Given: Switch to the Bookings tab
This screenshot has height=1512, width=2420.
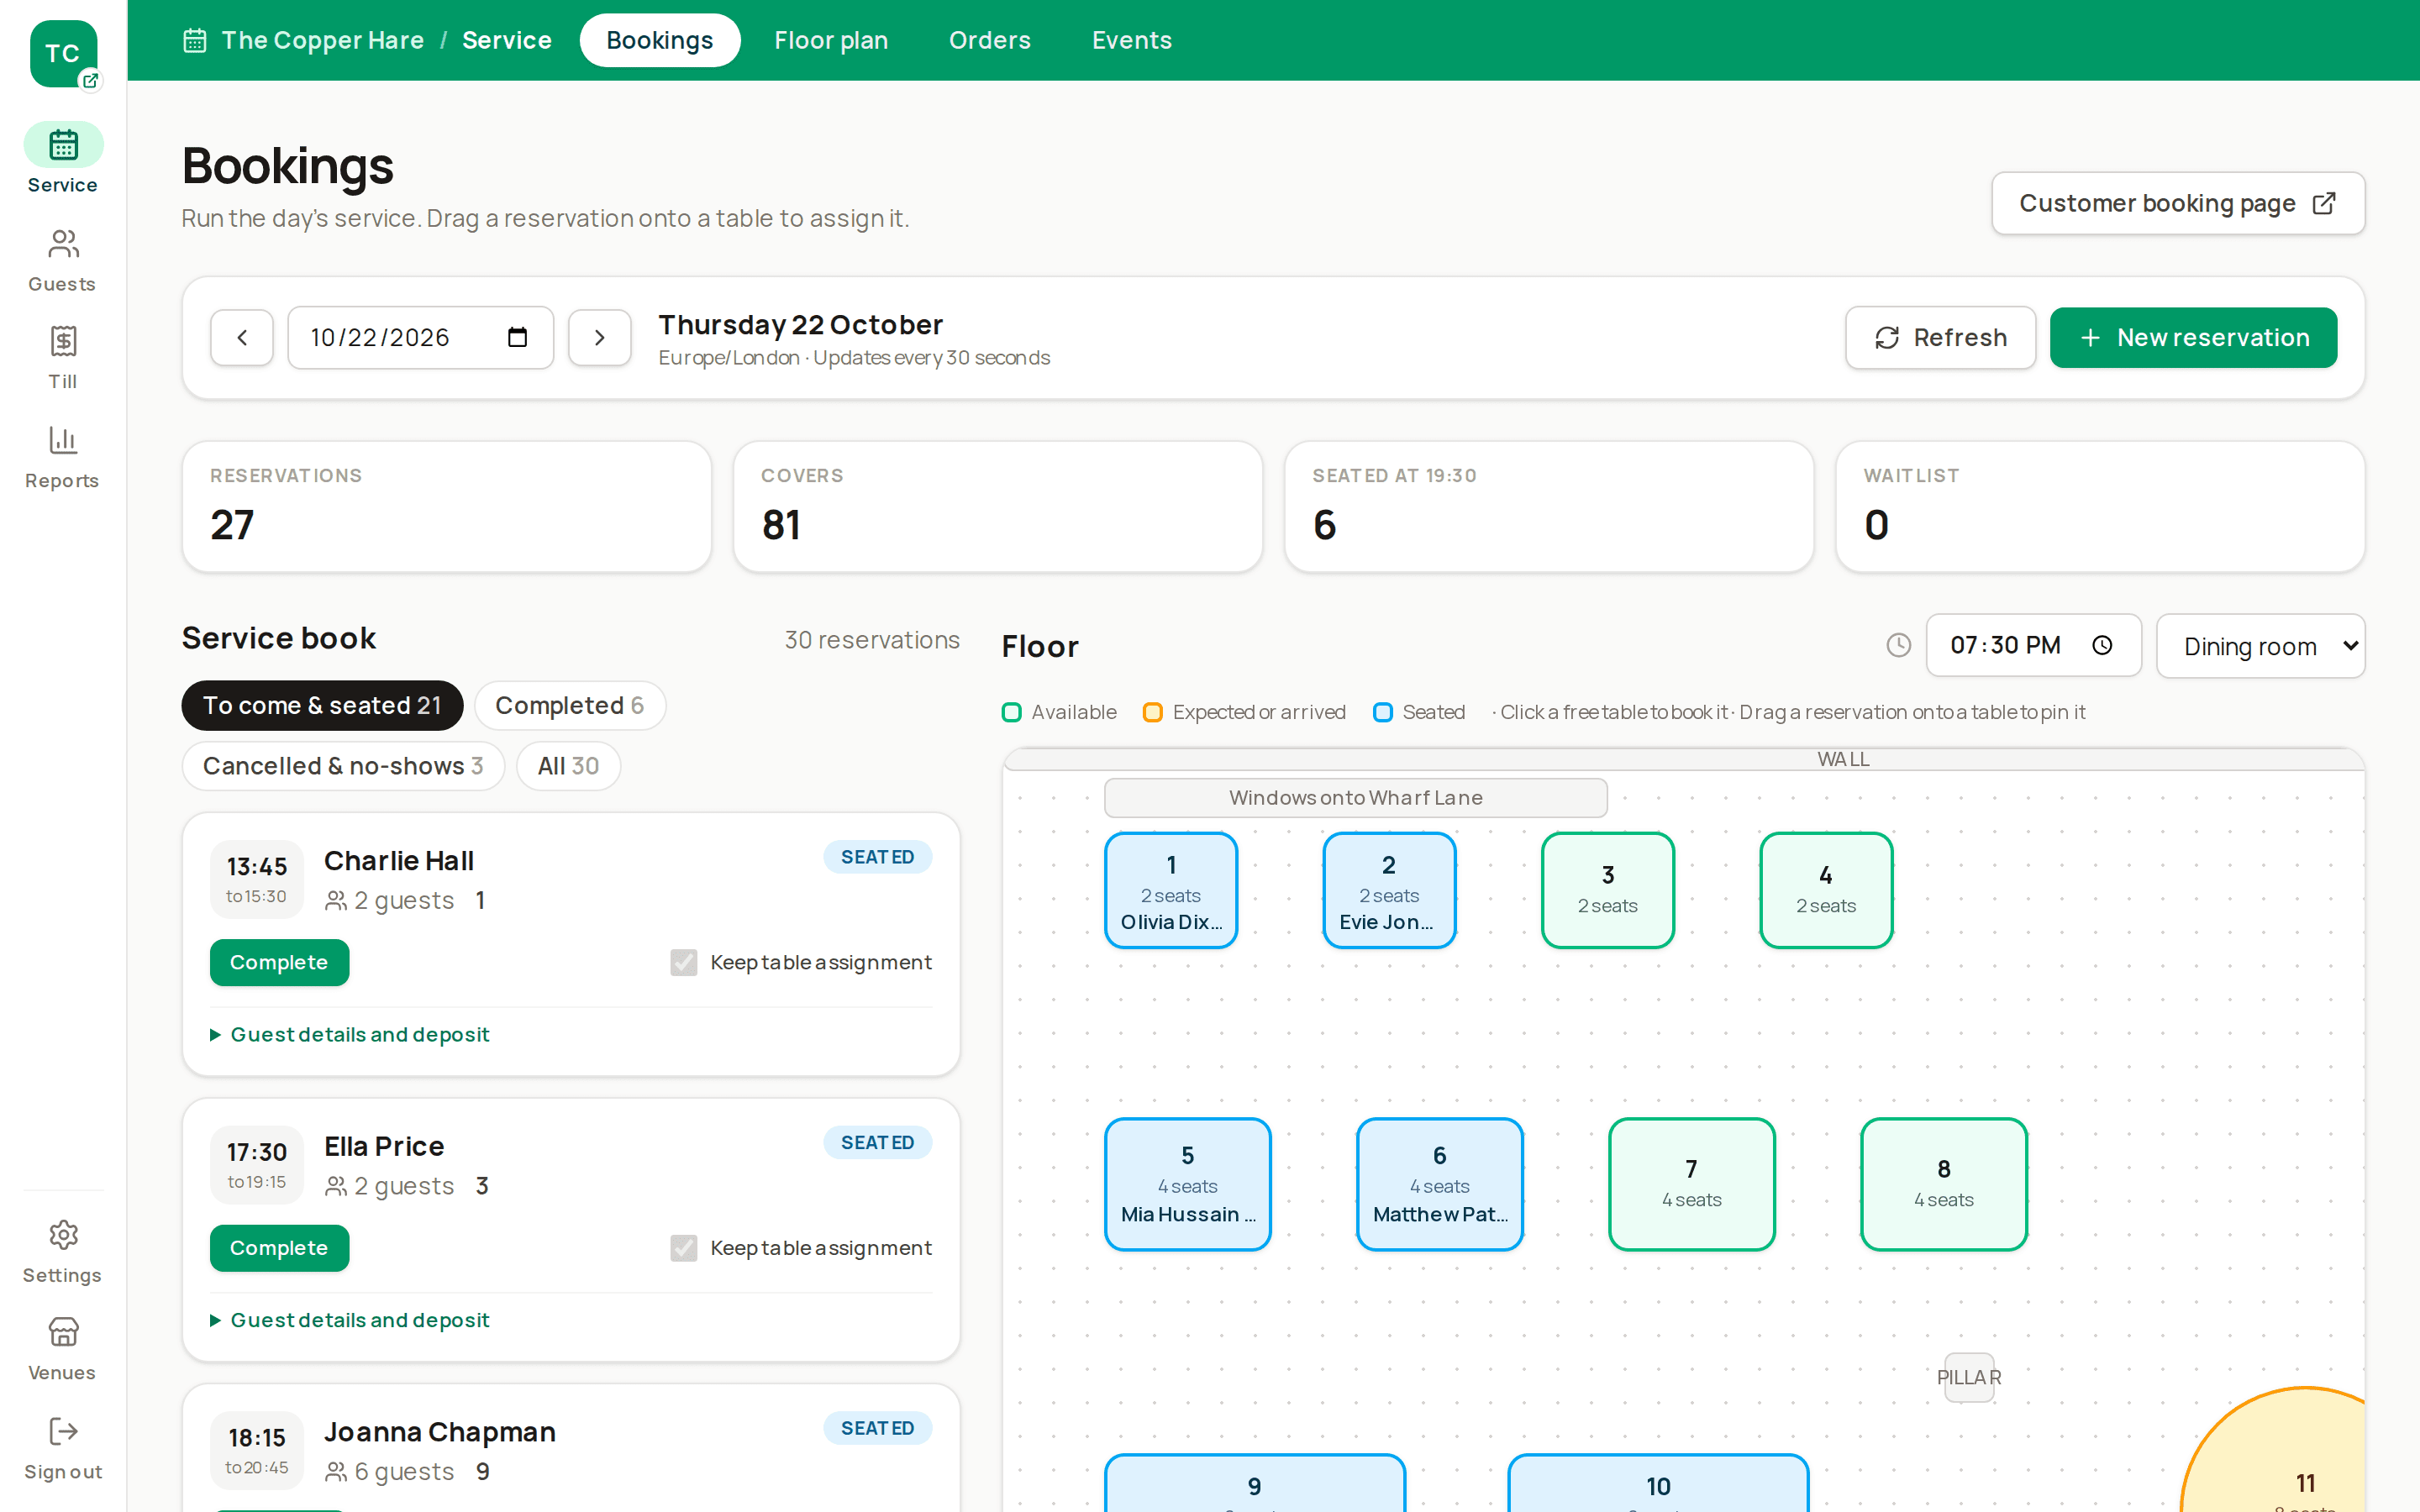Looking at the screenshot, I should point(660,40).
